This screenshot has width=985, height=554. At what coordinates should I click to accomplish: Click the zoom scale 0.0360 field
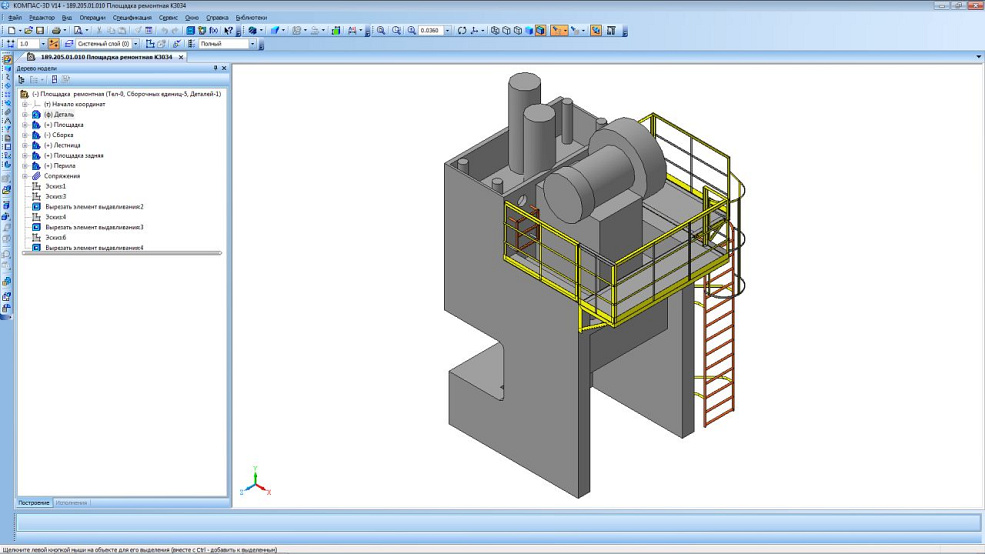click(430, 31)
